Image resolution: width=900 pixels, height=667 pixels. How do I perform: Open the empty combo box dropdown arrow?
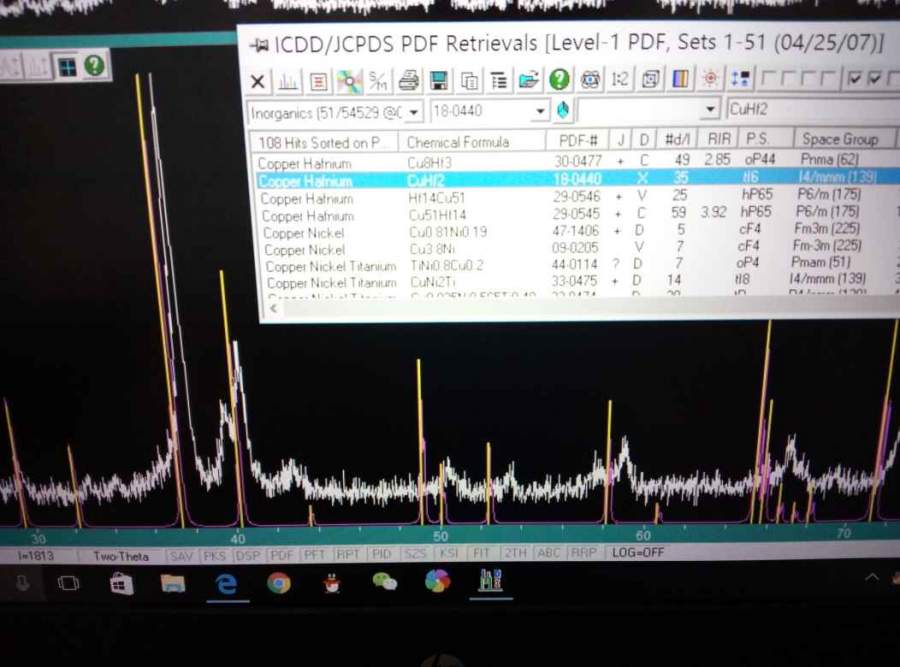[710, 108]
